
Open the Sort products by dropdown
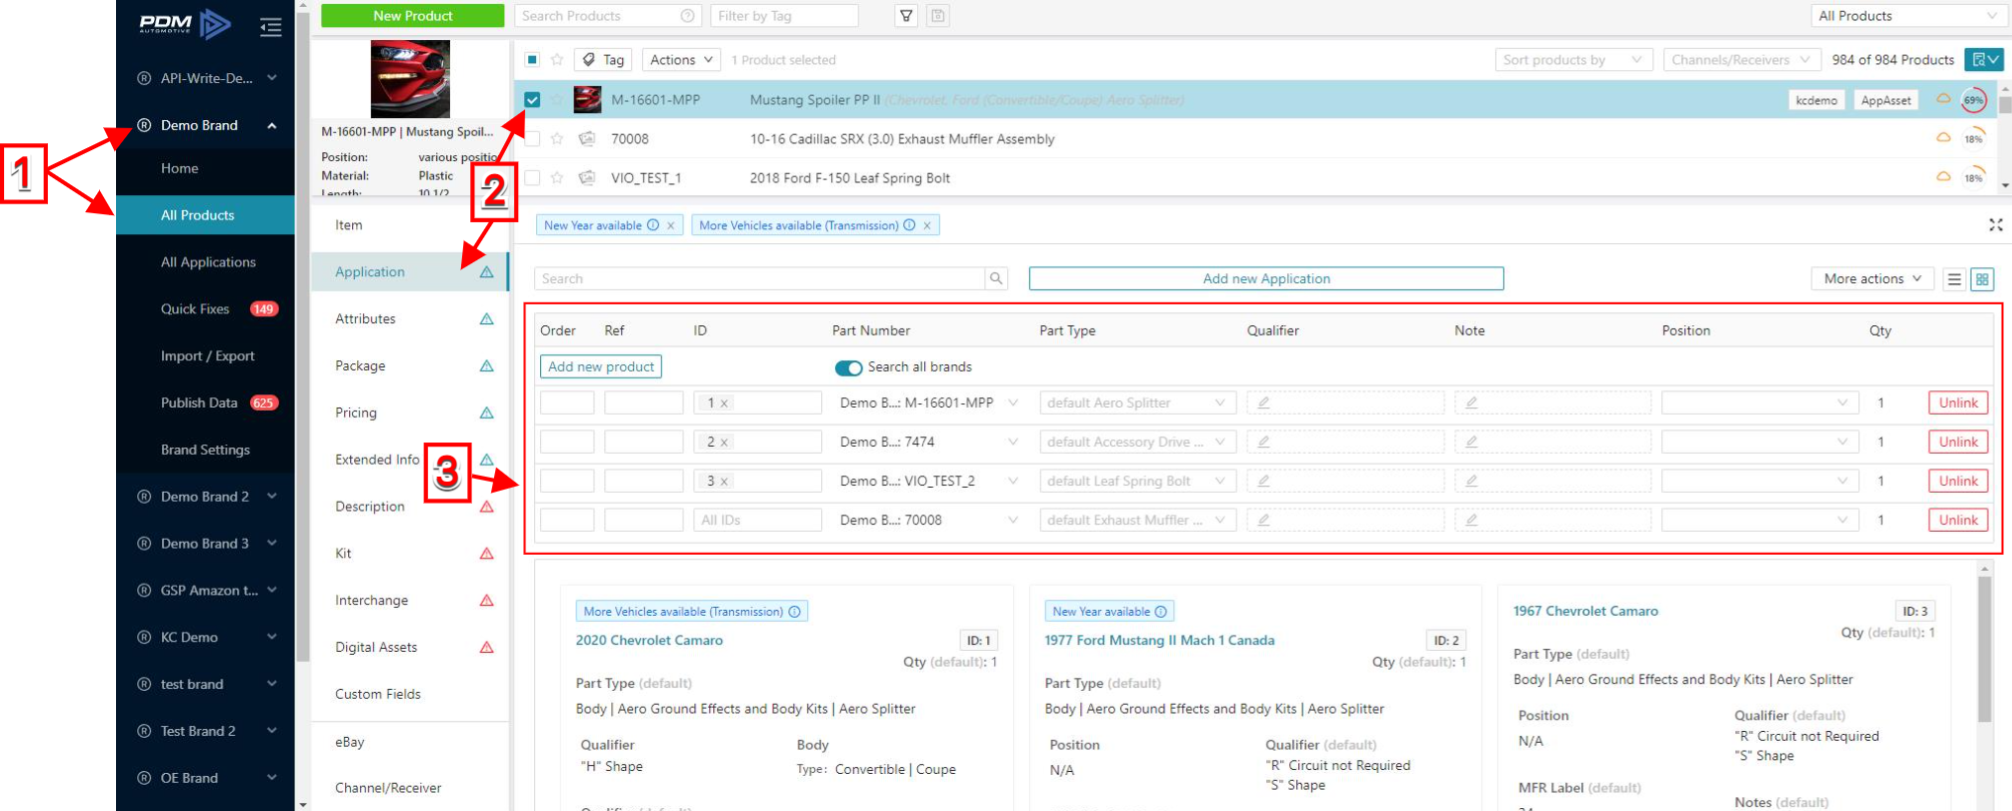(1573, 60)
